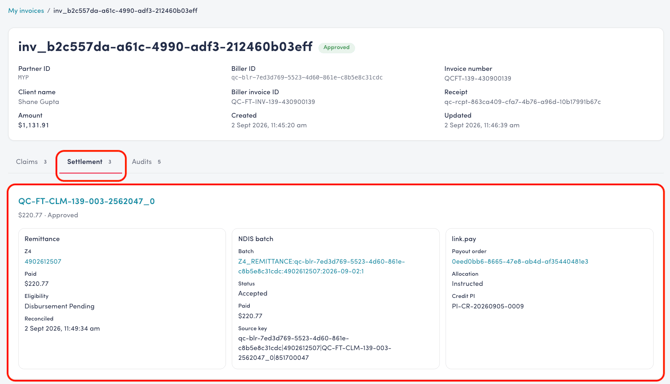Screen dimensions: 670x384
Task: Select the NDIS batch Source key value
Action: click(x=314, y=348)
